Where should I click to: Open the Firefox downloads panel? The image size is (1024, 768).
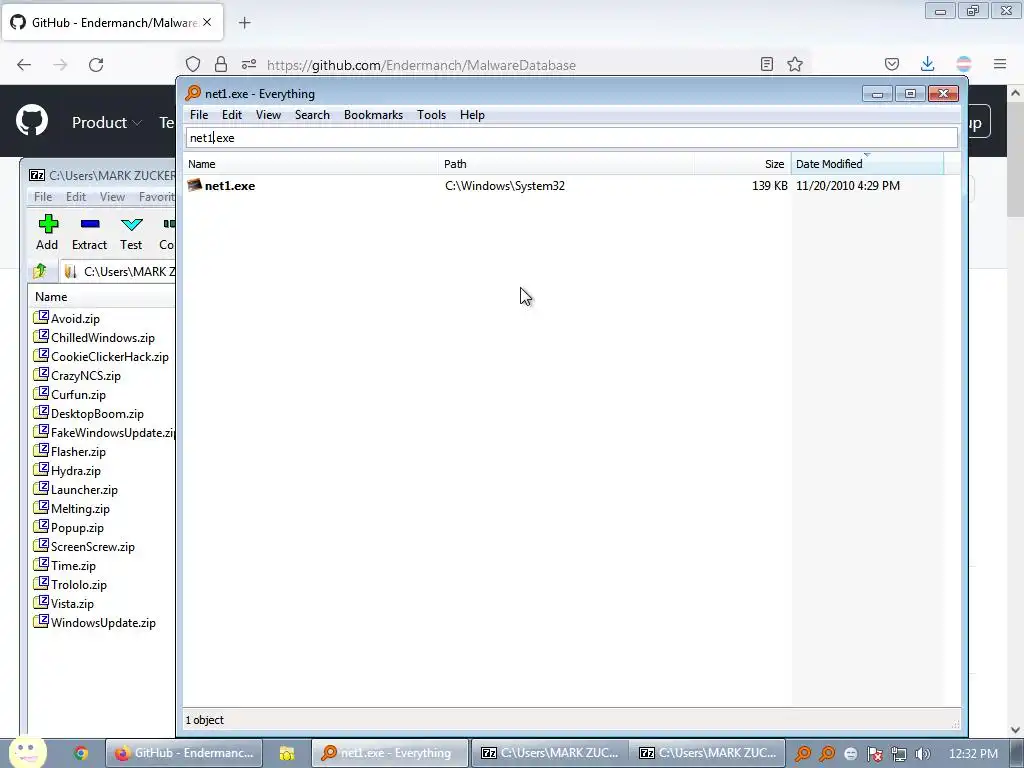(927, 64)
